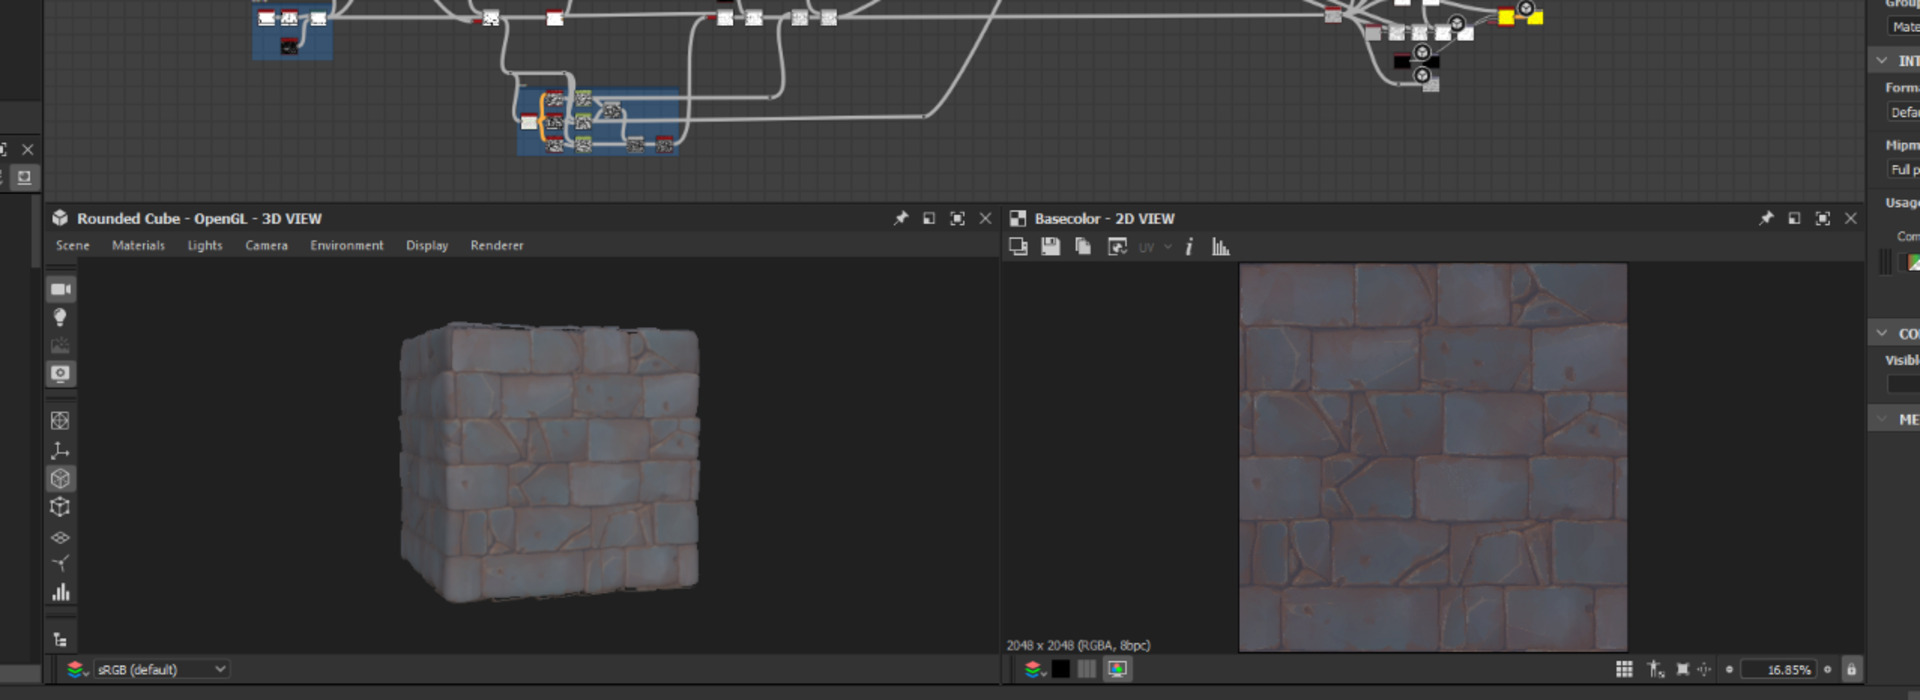Click the black background color swatch
The width and height of the screenshot is (1920, 700).
point(1060,669)
